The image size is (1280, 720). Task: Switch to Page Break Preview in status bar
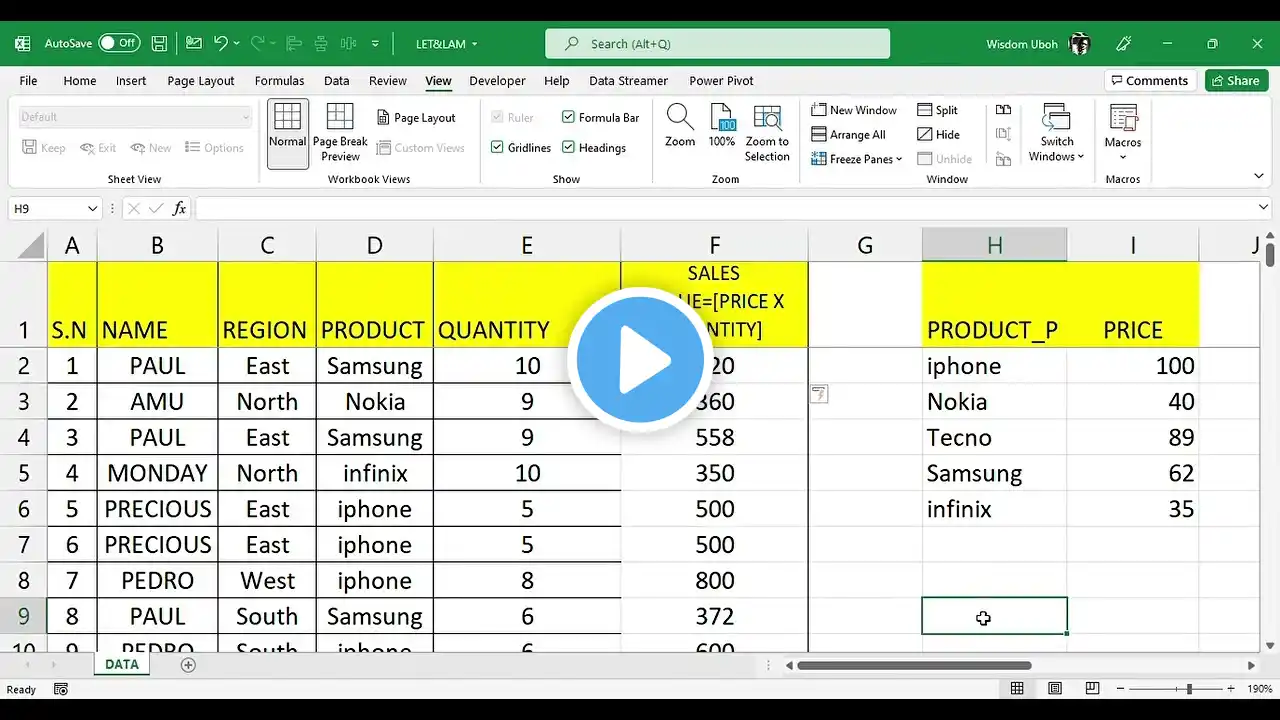click(1092, 689)
